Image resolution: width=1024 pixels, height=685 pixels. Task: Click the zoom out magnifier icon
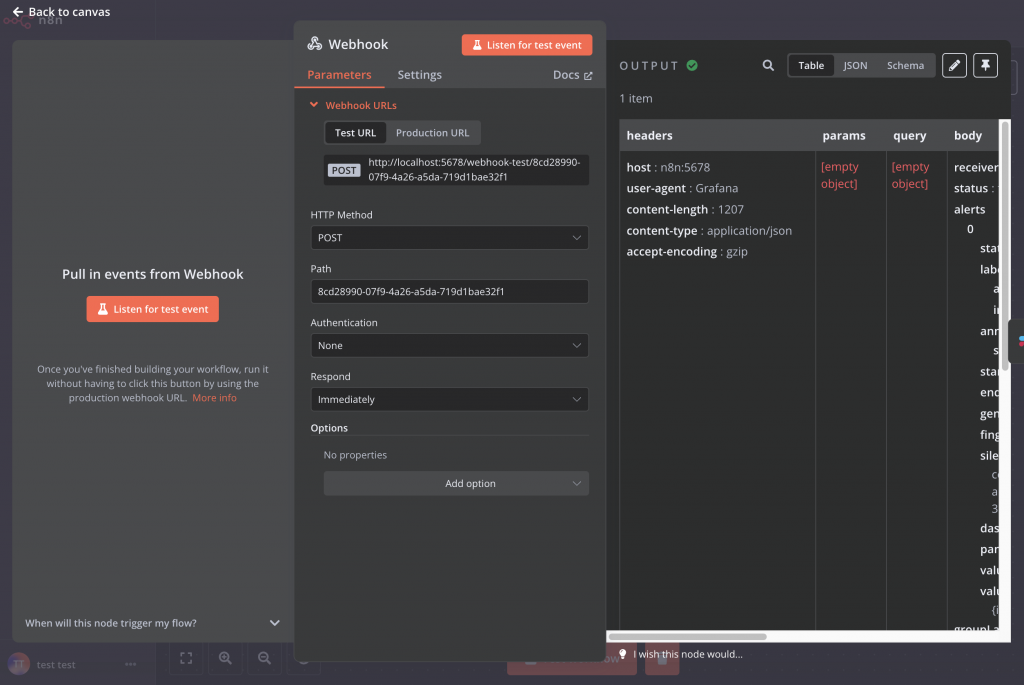pos(264,658)
